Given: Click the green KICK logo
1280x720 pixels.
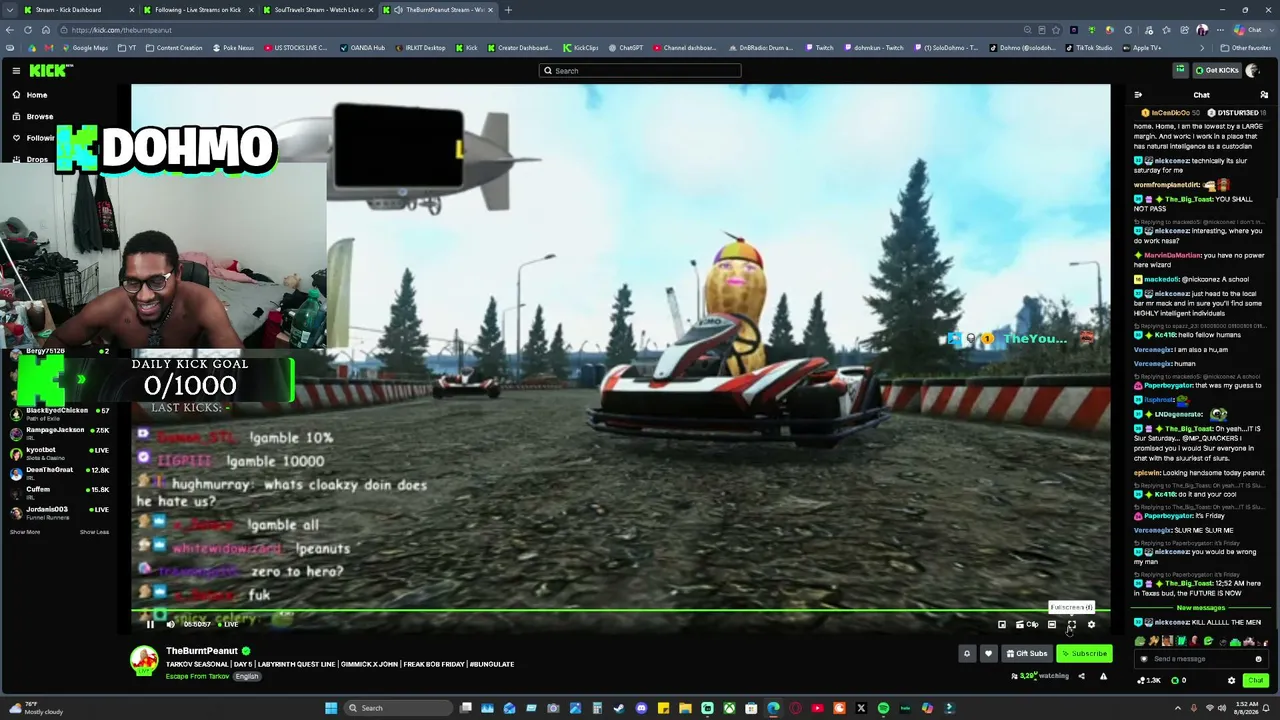Looking at the screenshot, I should click(50, 71).
